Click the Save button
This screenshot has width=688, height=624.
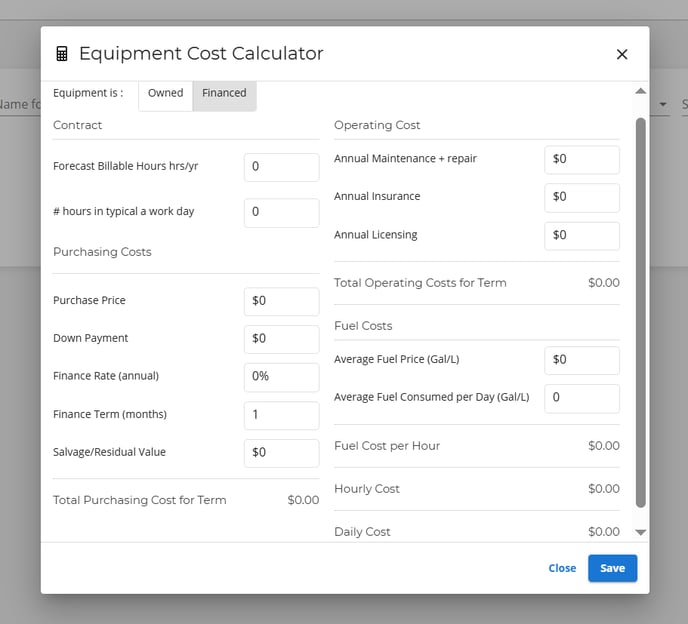coord(613,568)
